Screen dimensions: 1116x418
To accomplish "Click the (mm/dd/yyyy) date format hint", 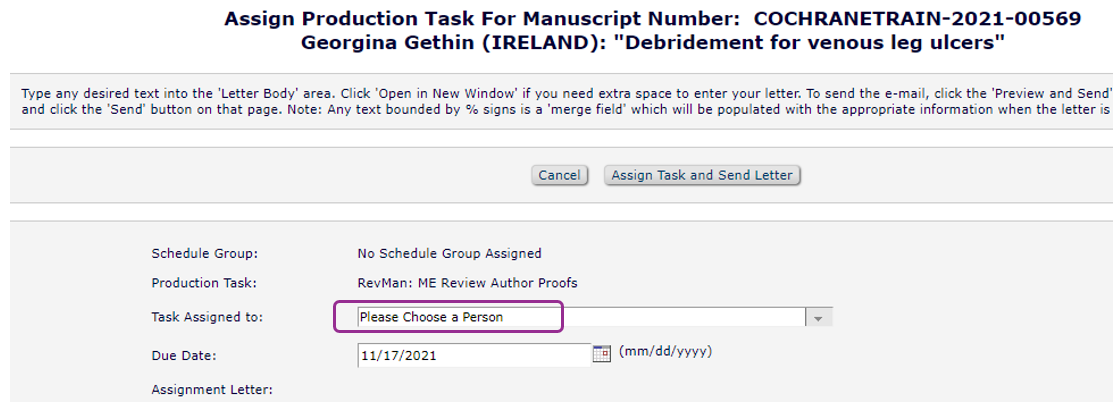I will click(x=665, y=352).
